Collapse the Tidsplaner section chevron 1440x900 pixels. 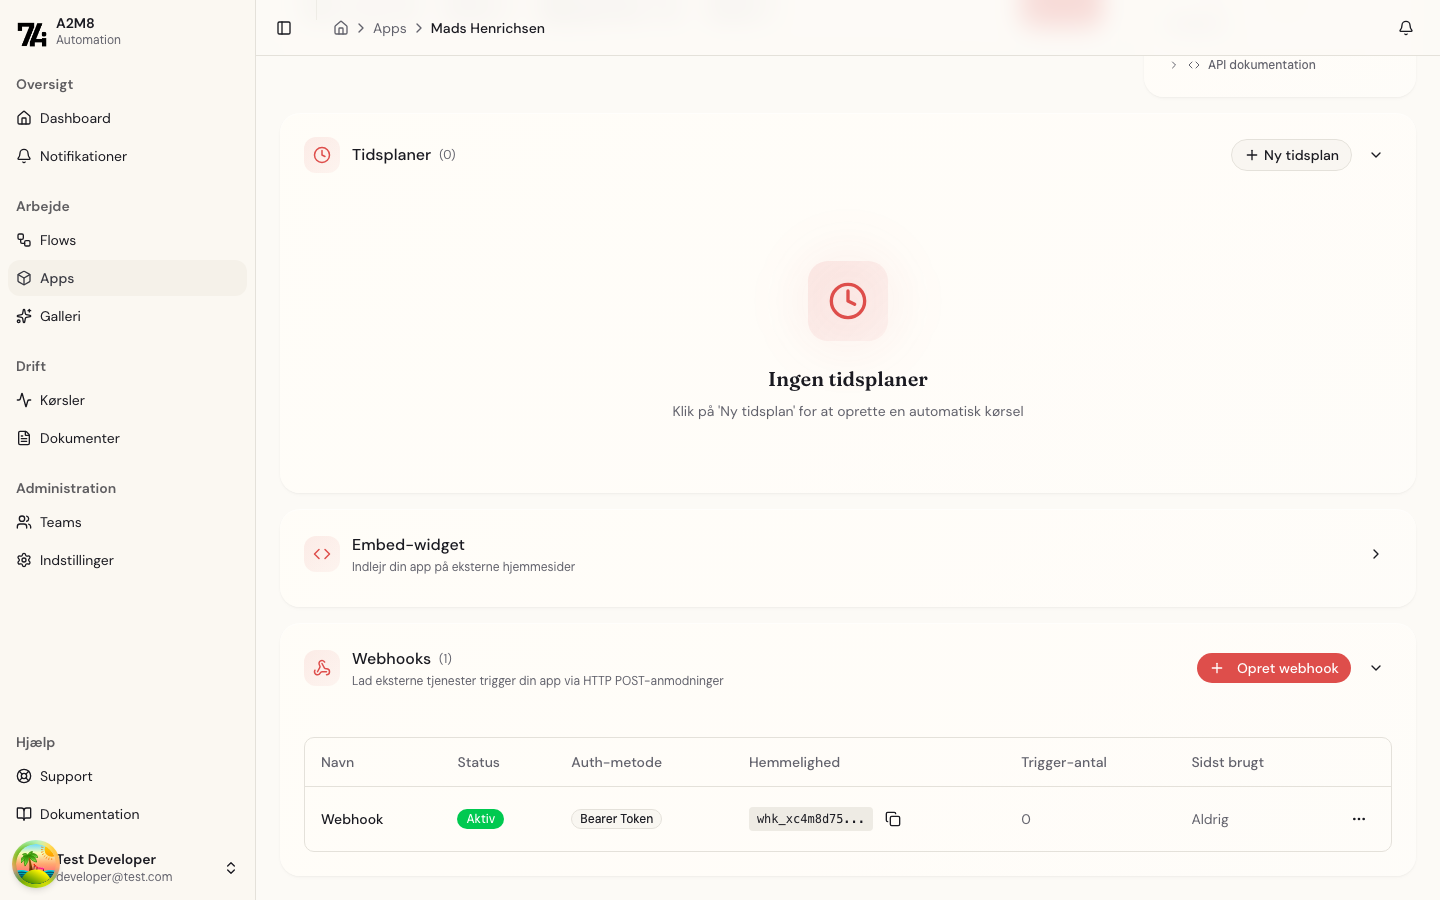pos(1376,155)
